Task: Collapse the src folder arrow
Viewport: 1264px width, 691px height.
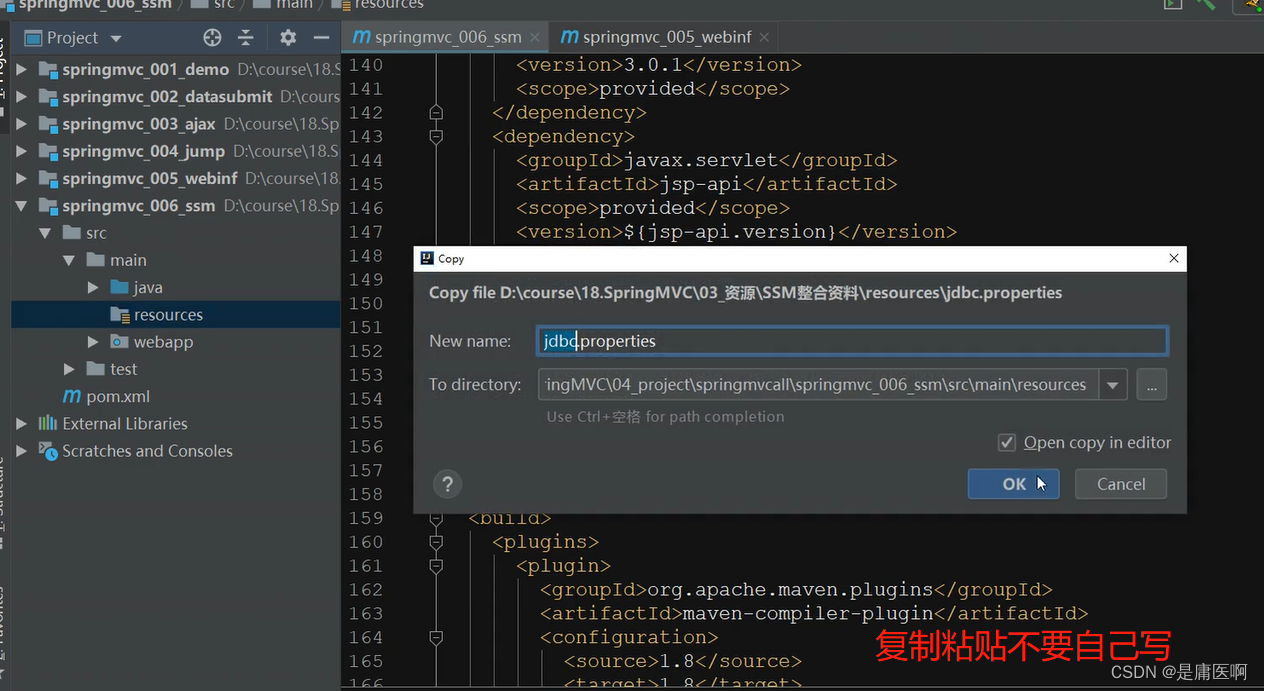Action: click(x=45, y=233)
